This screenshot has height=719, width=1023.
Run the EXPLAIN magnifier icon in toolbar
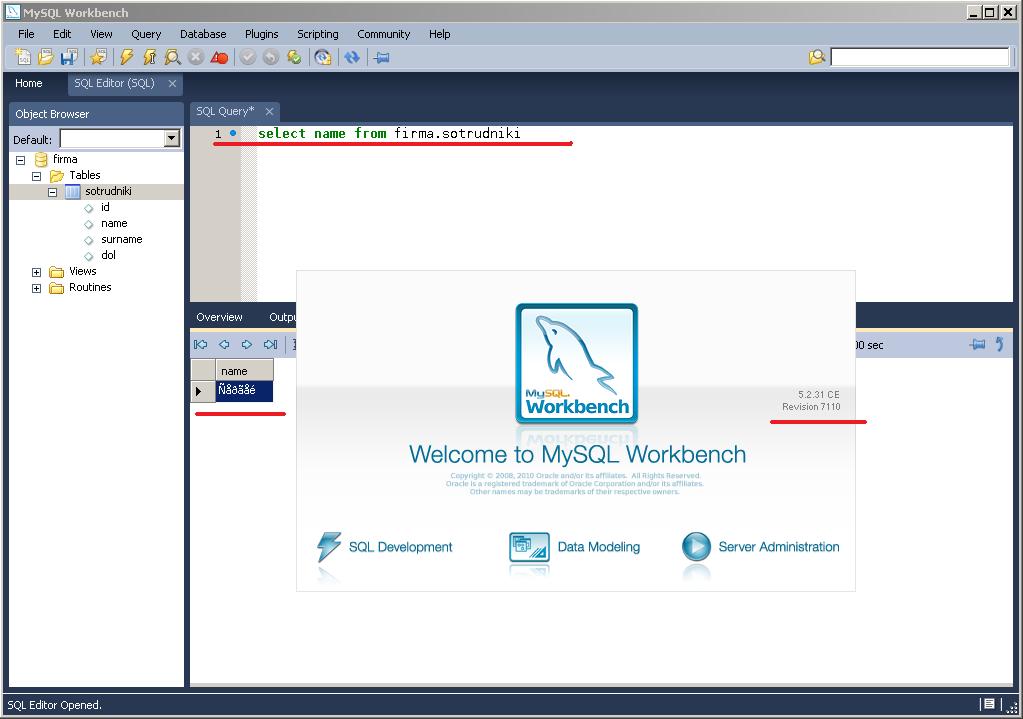pos(172,58)
